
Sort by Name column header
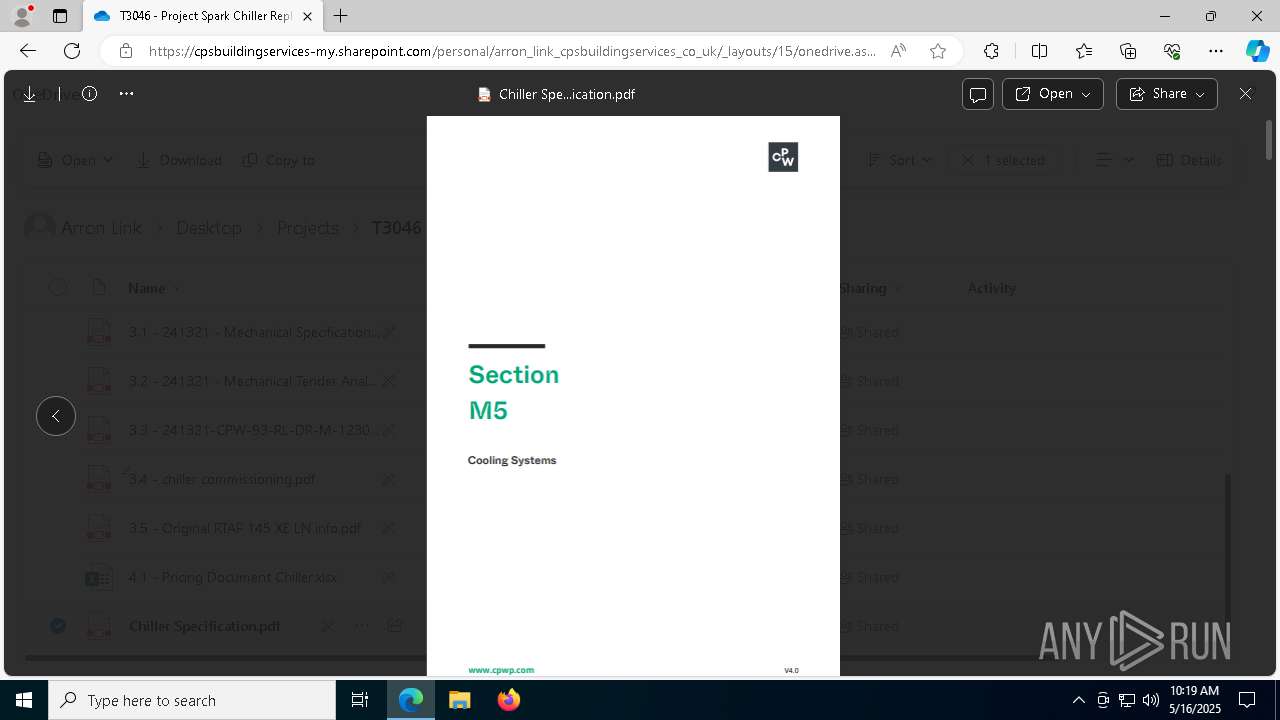(146, 288)
